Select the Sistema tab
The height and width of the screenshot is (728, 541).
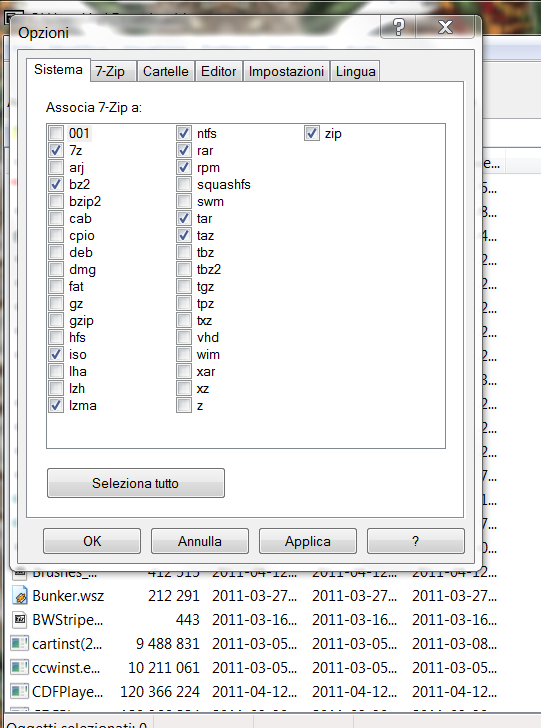pos(58,70)
